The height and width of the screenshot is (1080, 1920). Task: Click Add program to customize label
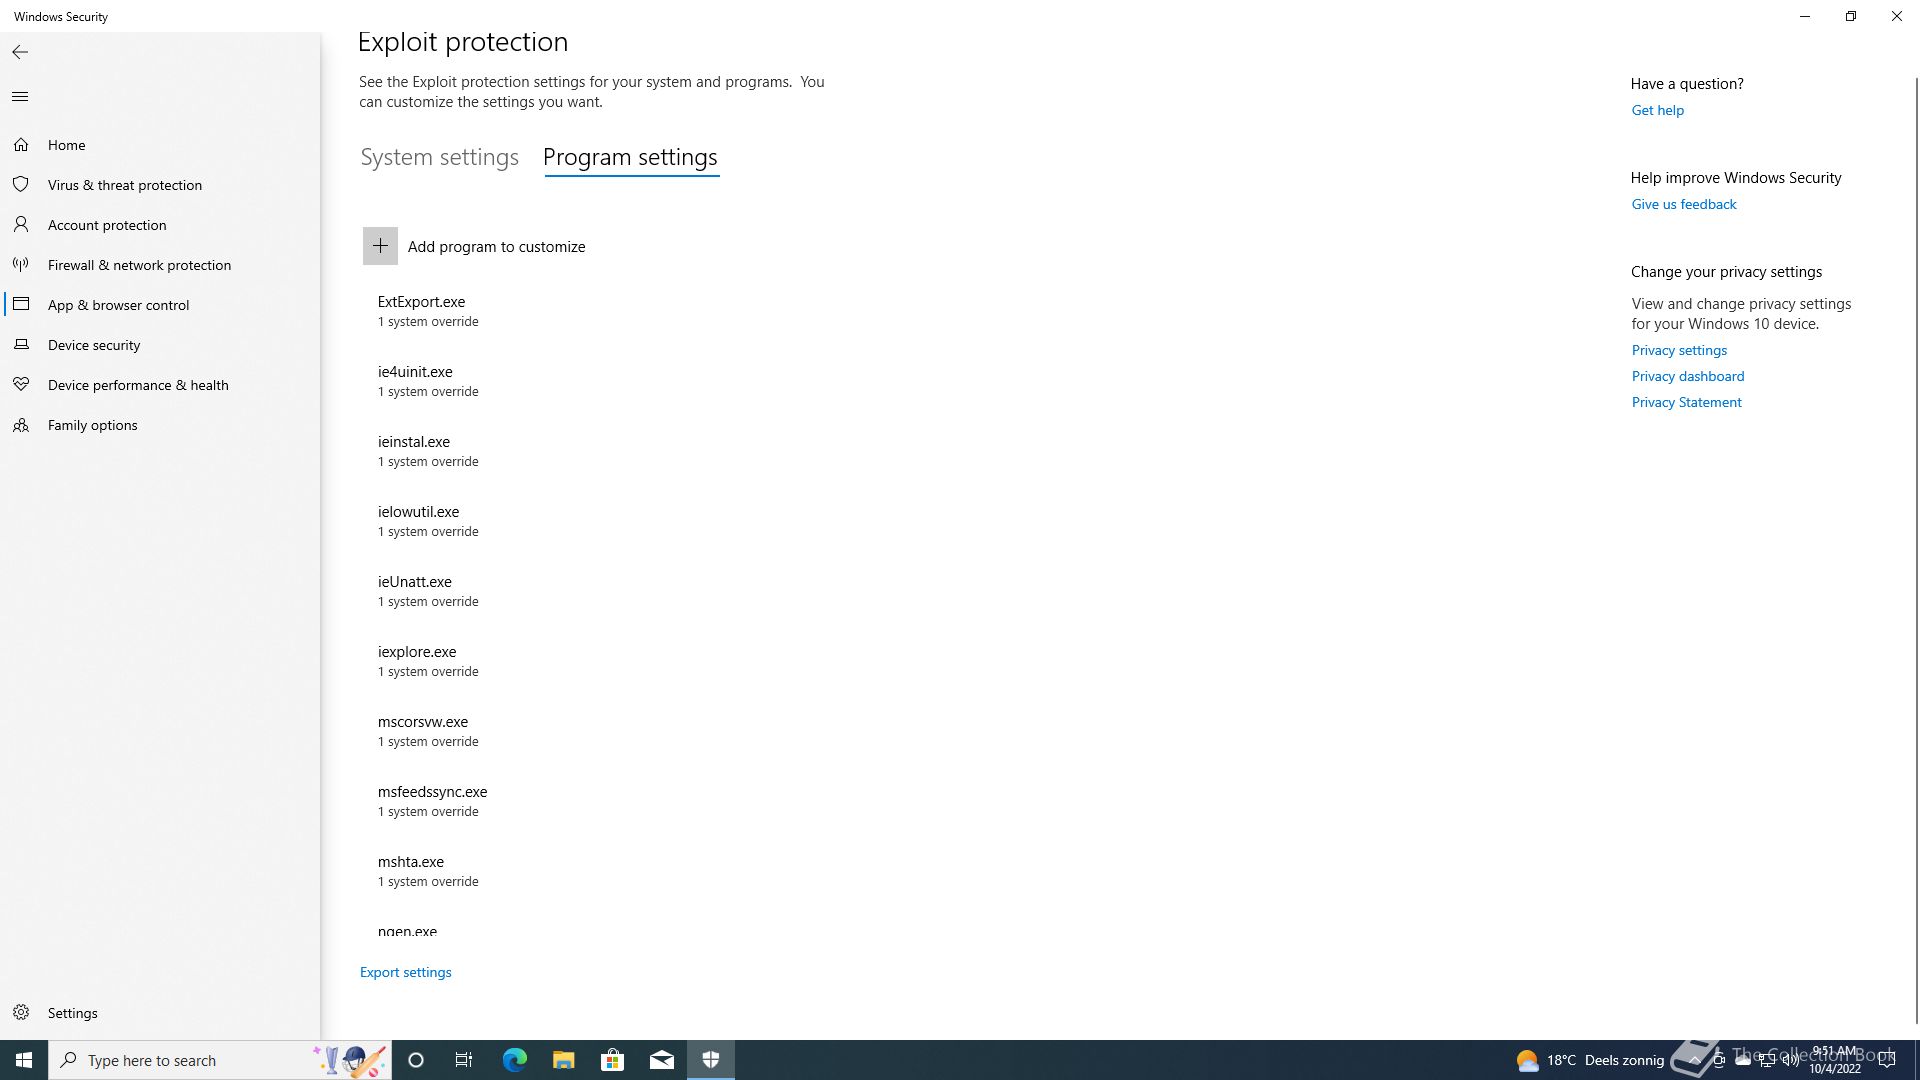point(496,247)
